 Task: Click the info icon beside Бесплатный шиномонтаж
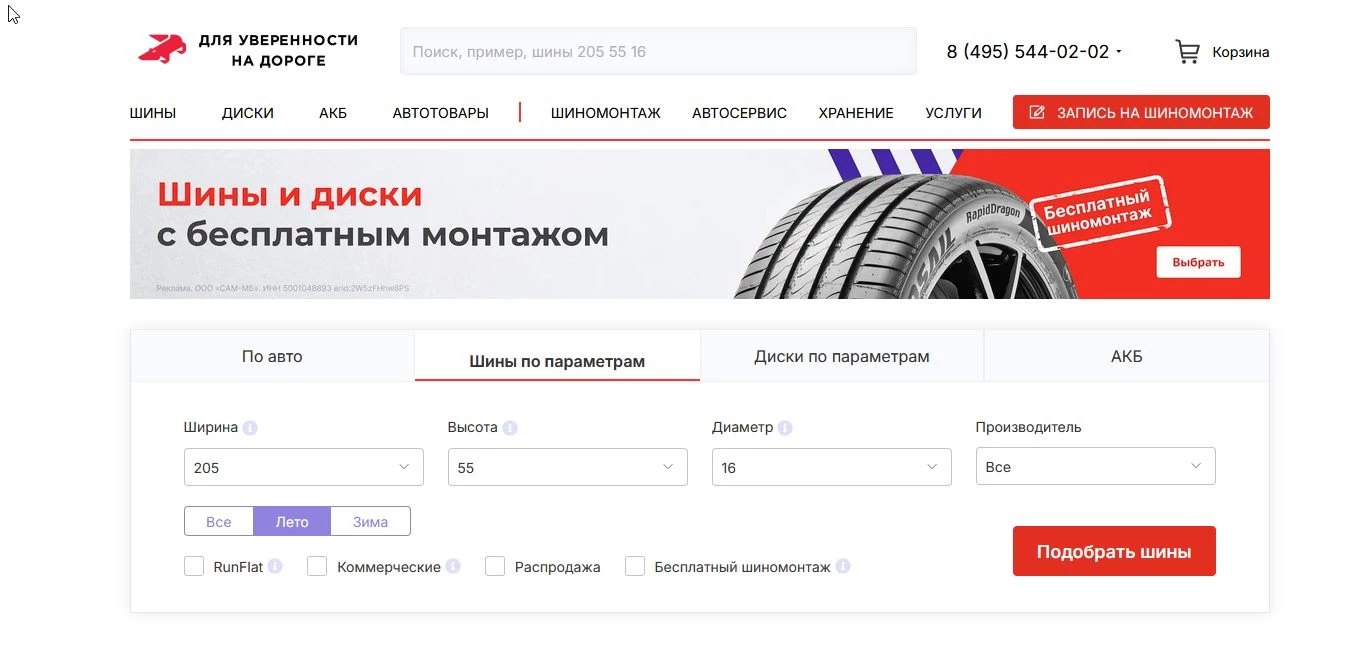tap(843, 566)
